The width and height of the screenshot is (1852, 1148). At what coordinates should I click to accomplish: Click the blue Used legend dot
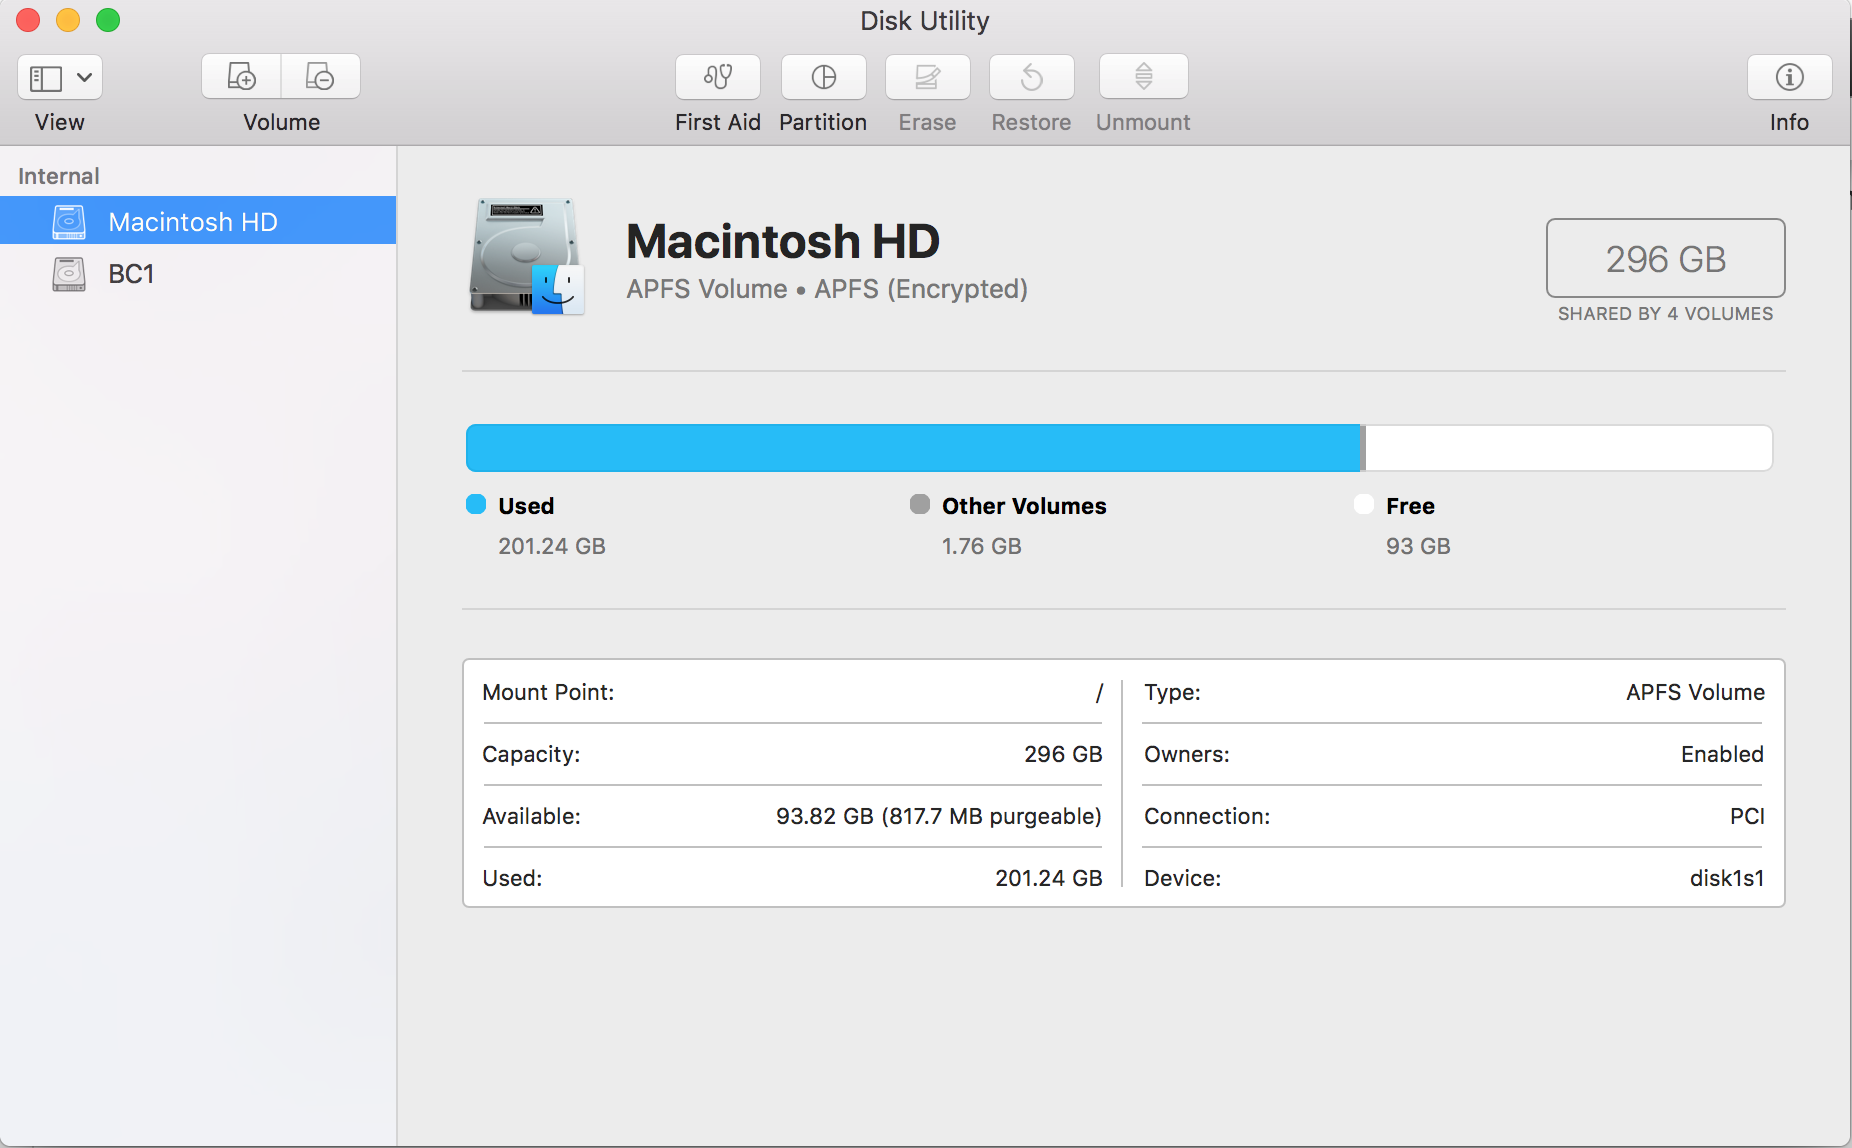[476, 505]
